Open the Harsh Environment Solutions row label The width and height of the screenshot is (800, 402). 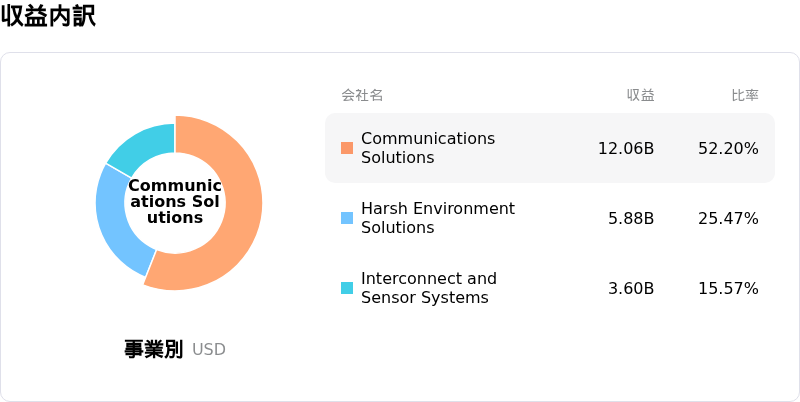coord(438,218)
